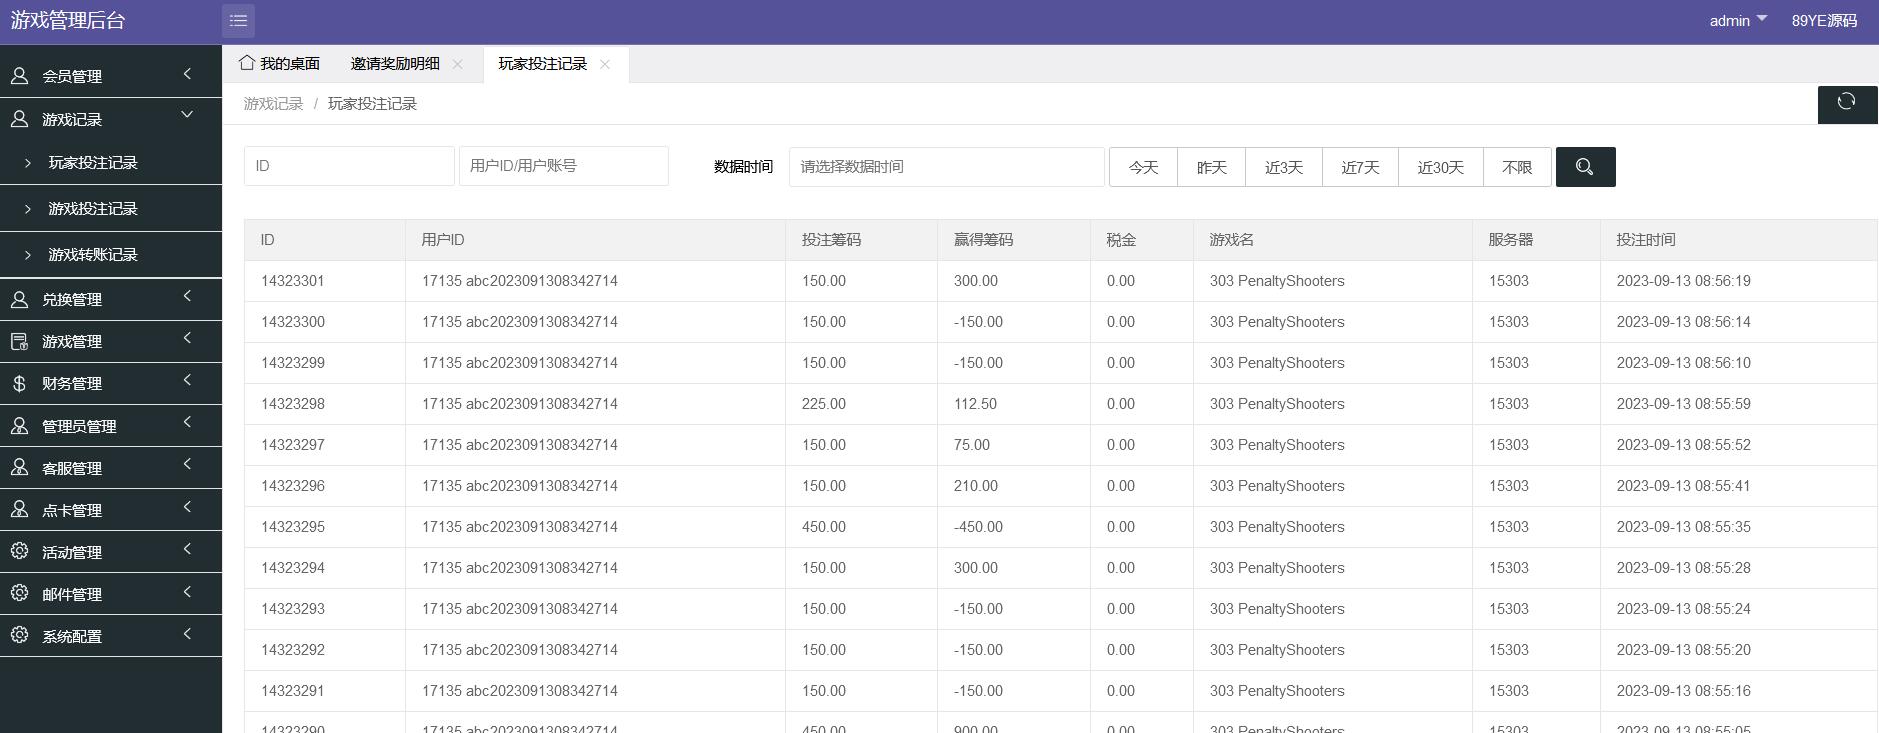This screenshot has height=733, width=1879.
Task: Close the 玩家投注记录 tab
Action: tap(605, 64)
